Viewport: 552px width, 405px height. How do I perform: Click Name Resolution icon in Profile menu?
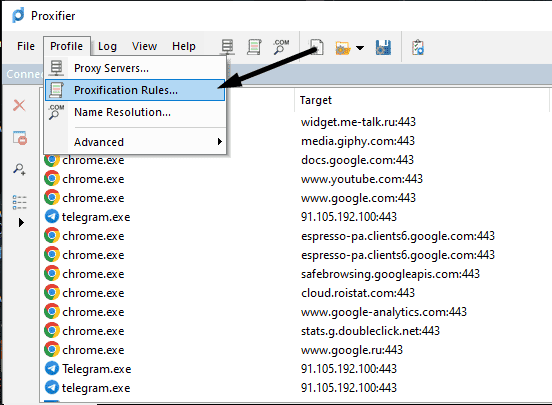(56, 112)
